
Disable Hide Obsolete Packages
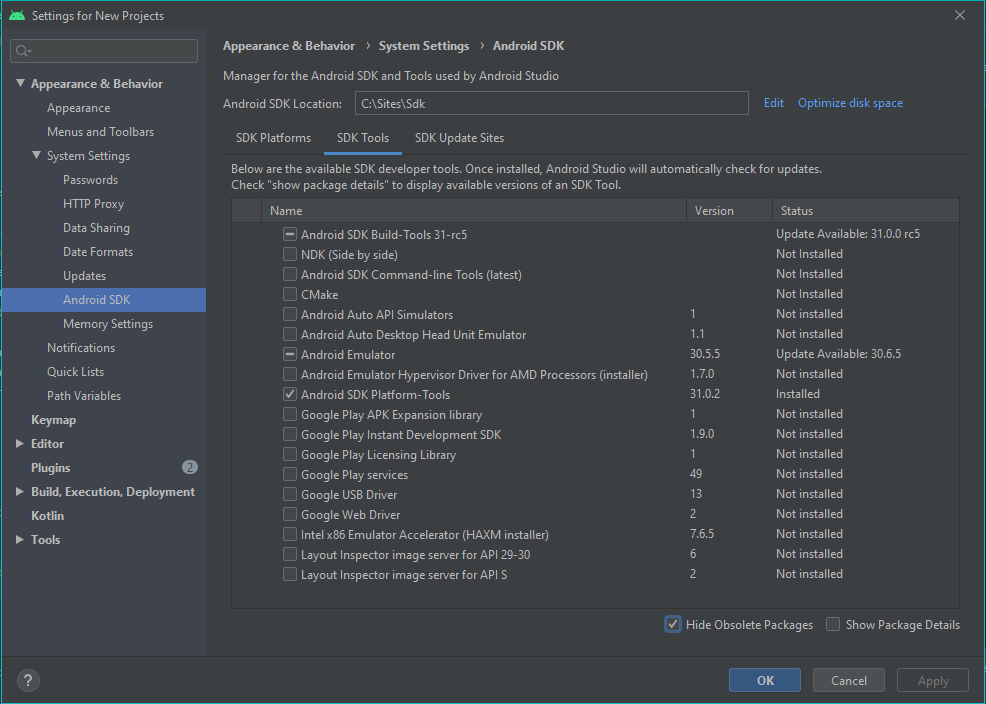point(672,623)
